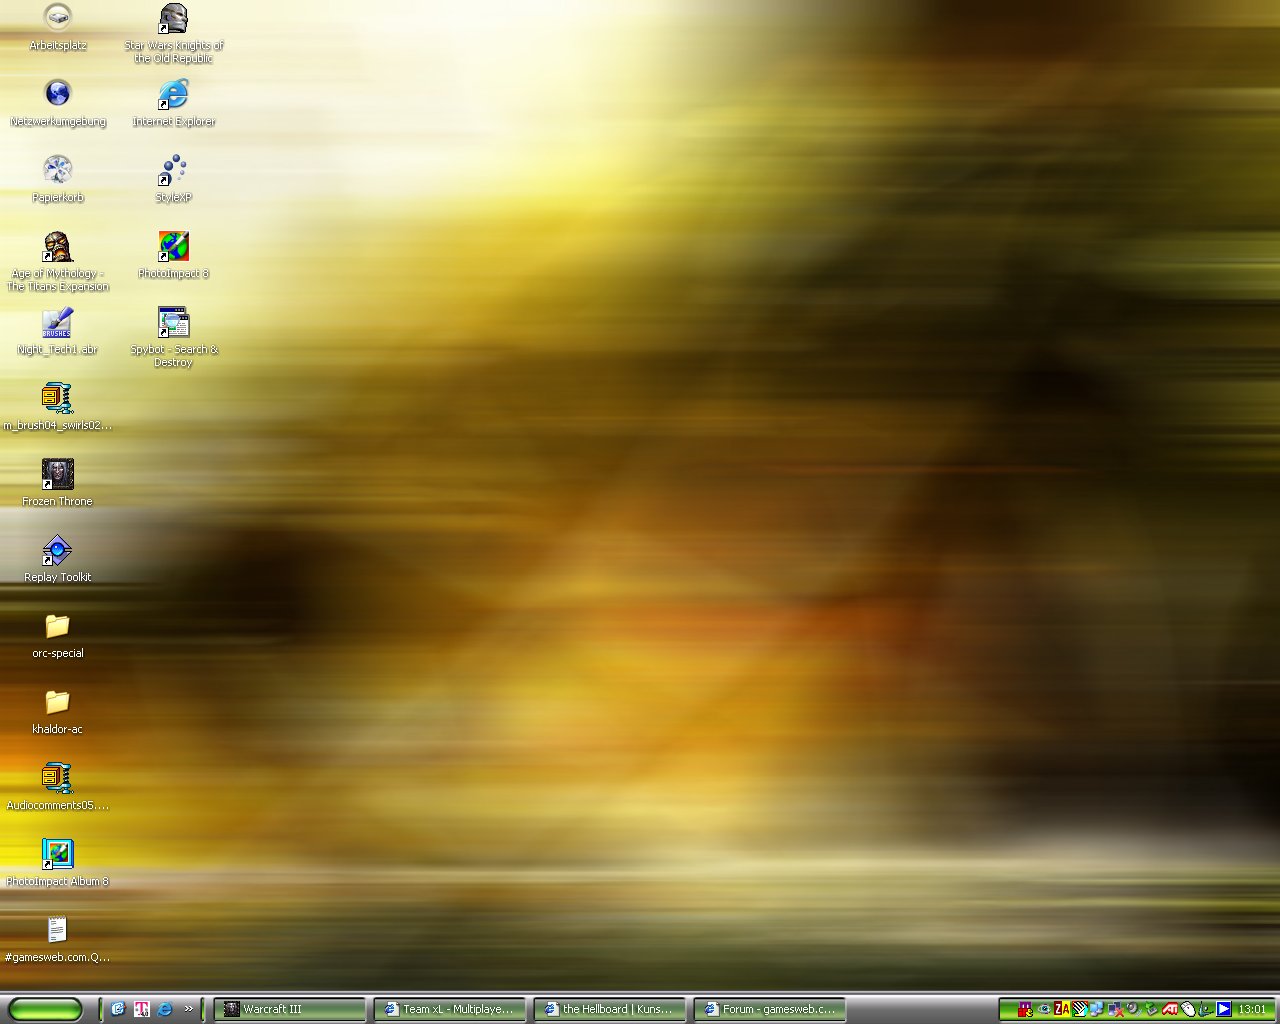Click the StyleXP desktop shortcut
The width and height of the screenshot is (1280, 1024).
click(x=173, y=170)
